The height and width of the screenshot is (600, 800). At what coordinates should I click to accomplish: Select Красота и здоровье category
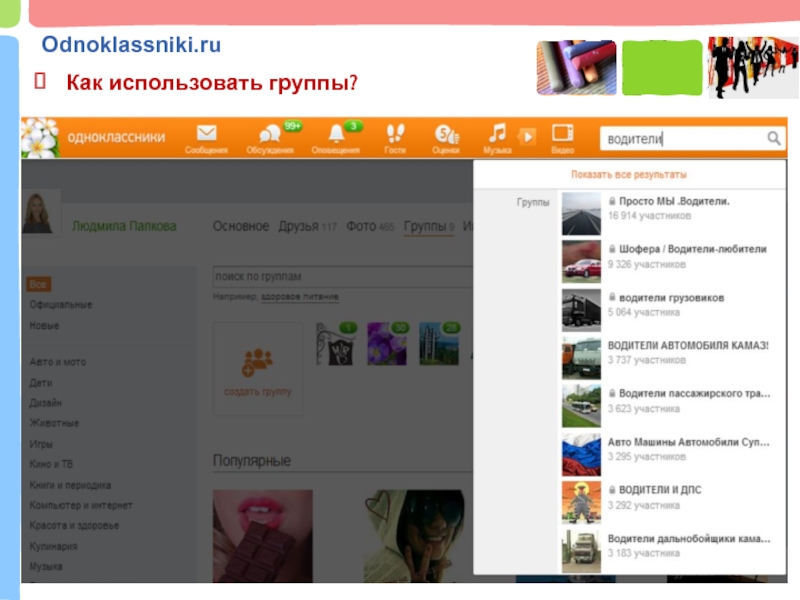coord(74,526)
